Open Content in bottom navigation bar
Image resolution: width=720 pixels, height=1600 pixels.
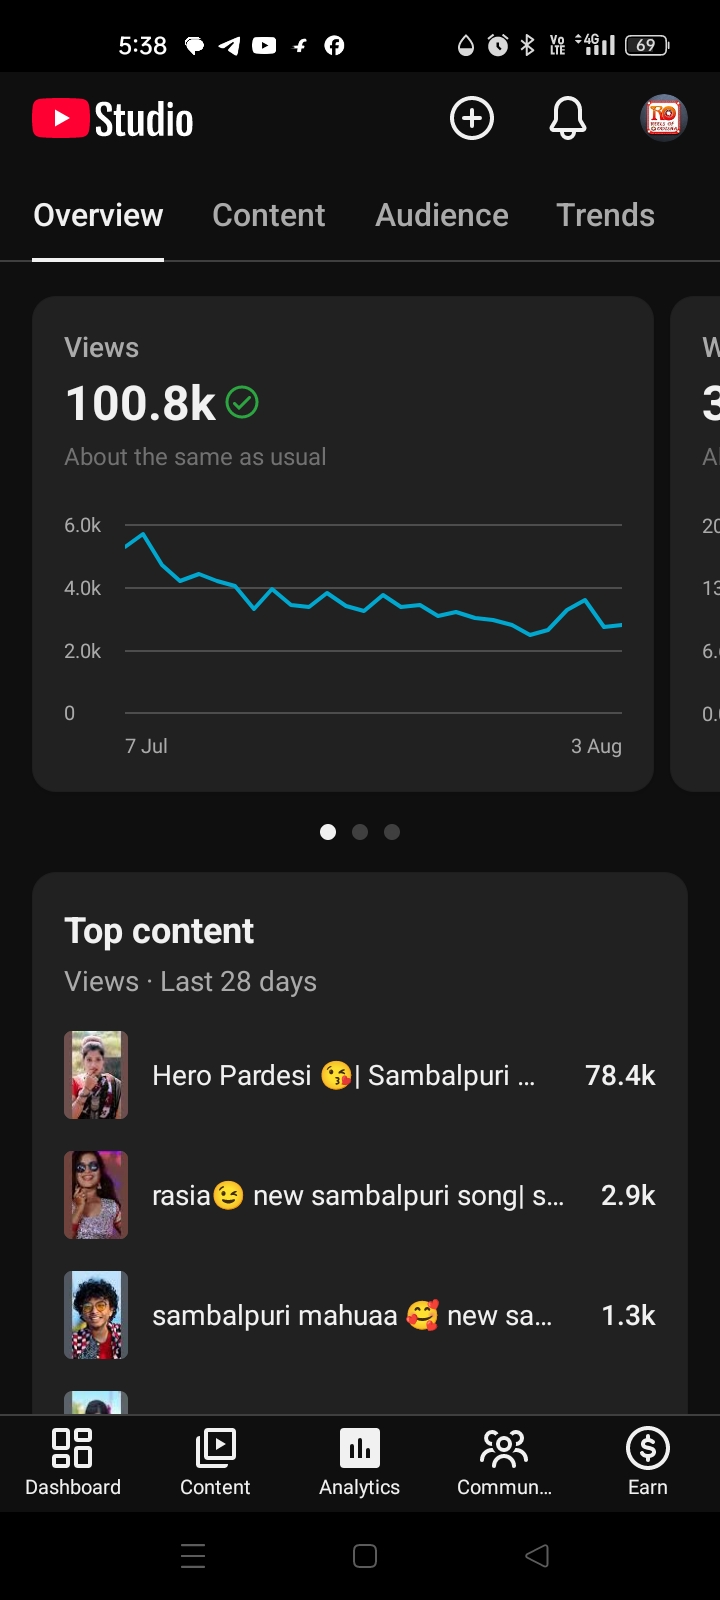[x=215, y=1462]
